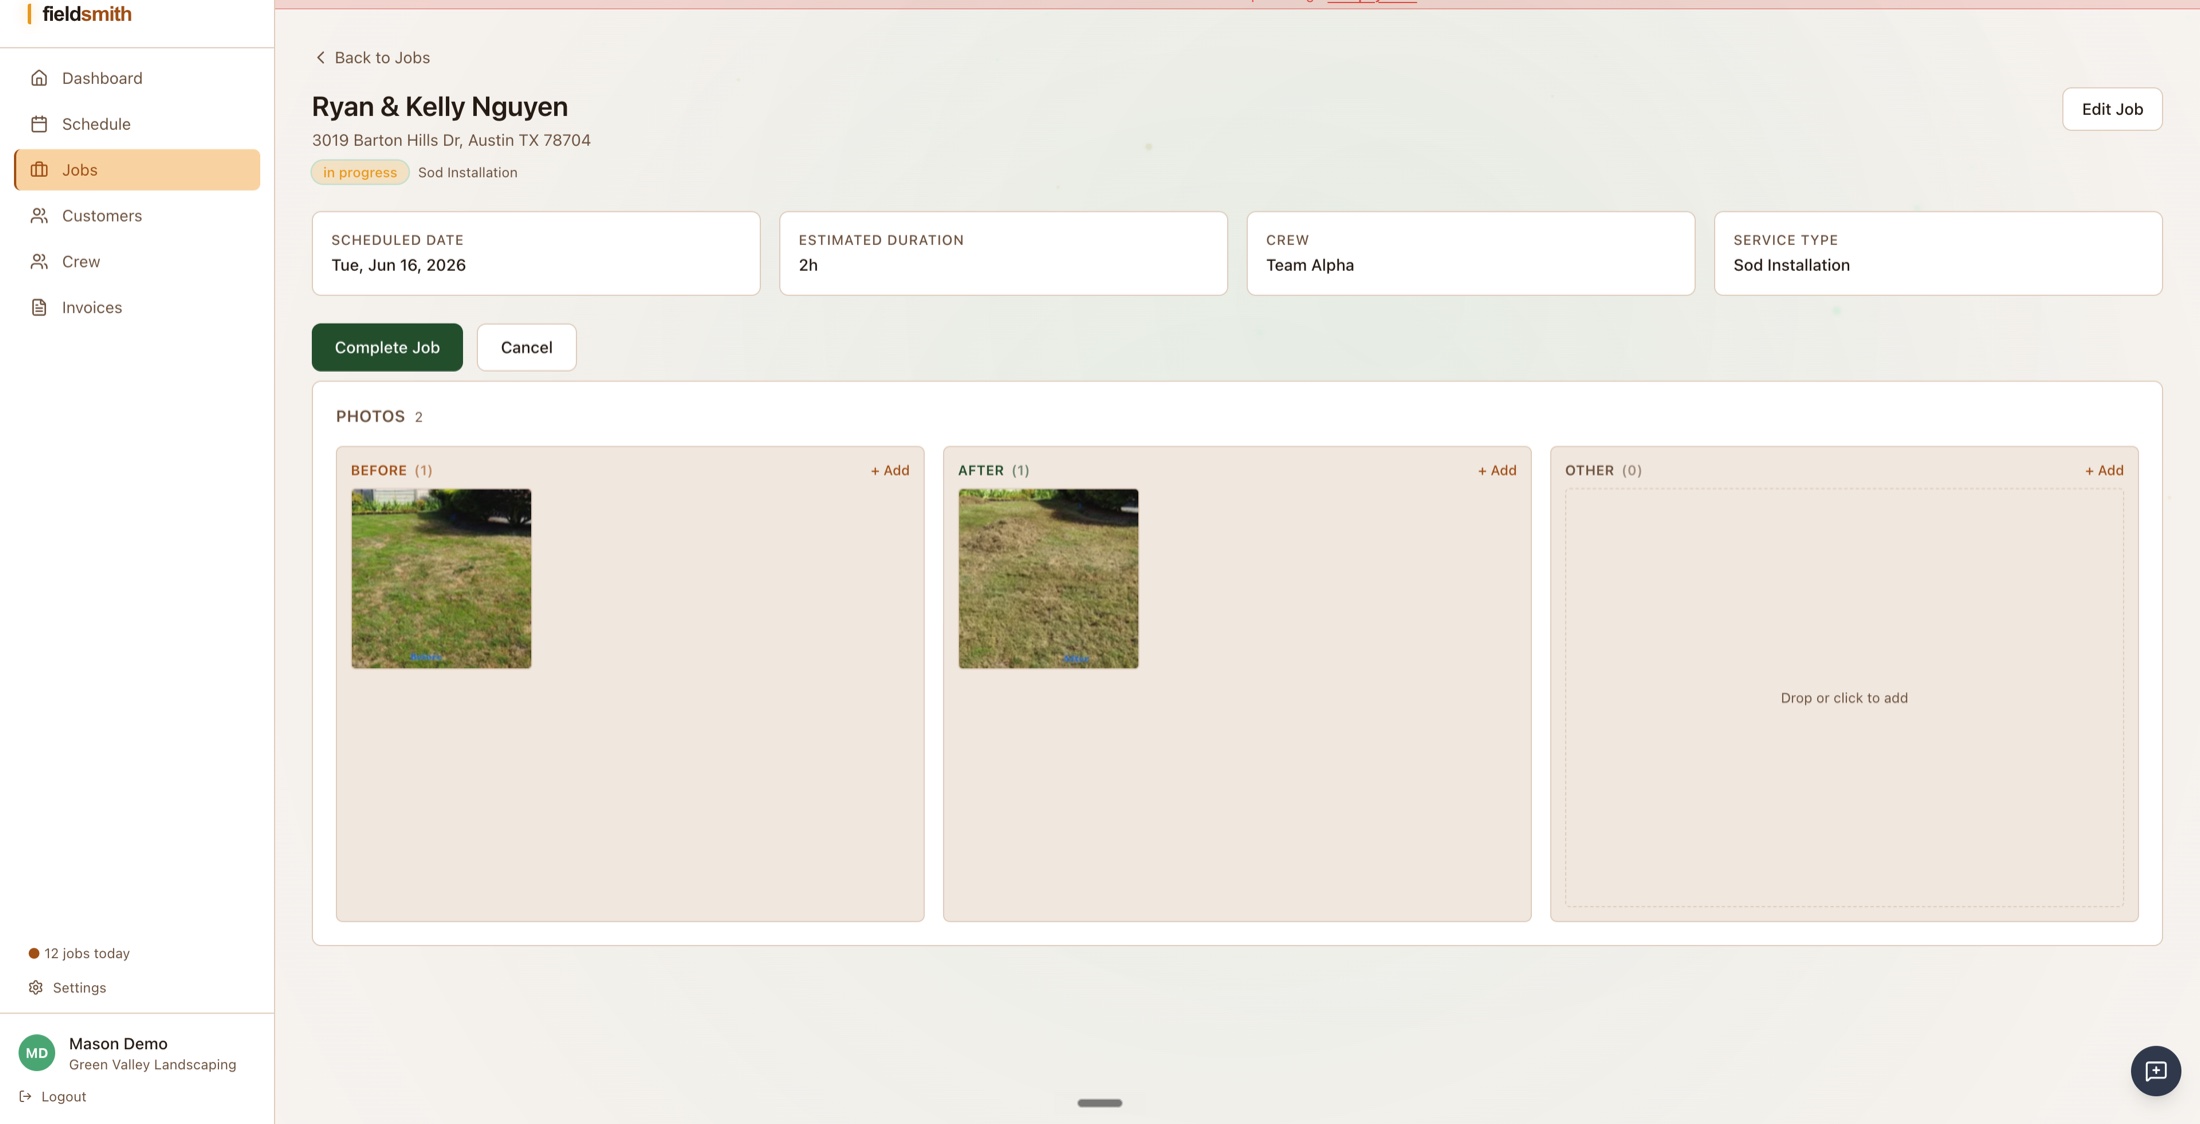
Task: Select Jobs in the sidebar
Action: pos(137,170)
